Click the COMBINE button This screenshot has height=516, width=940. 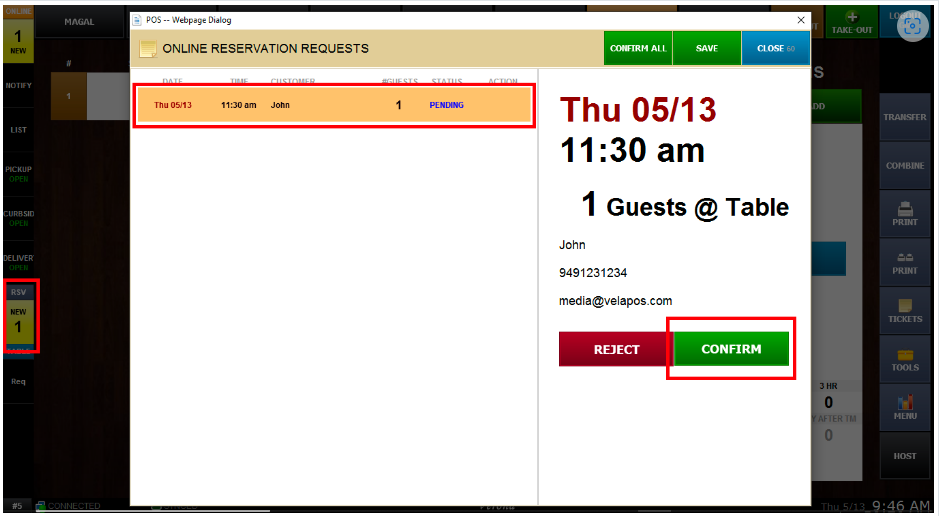click(904, 166)
